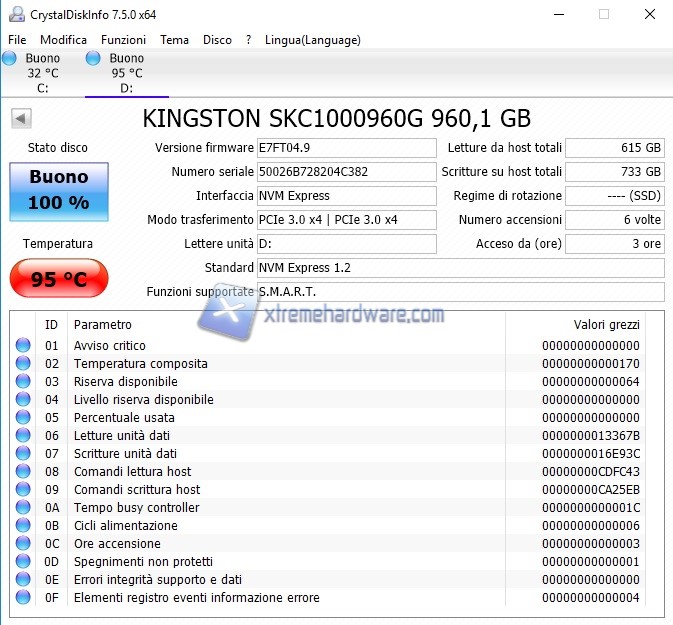The height and width of the screenshot is (625, 673).
Task: Click the CrystalDiskInfo app icon in title bar
Action: point(15,15)
